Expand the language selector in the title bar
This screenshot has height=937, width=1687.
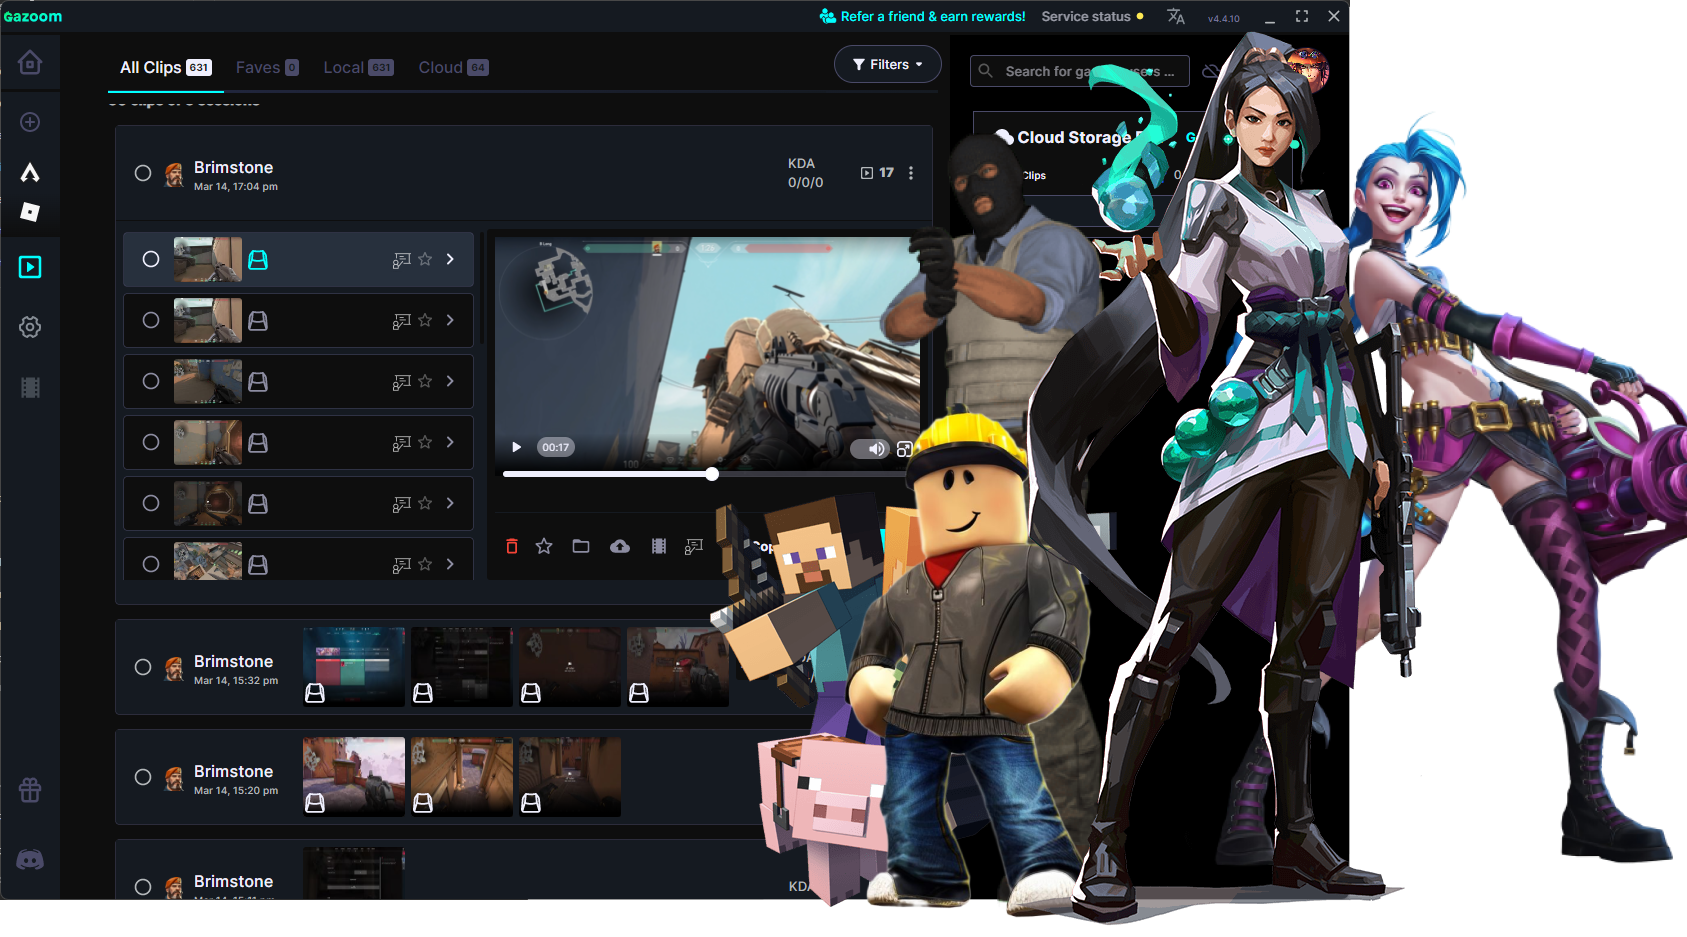tap(1175, 17)
